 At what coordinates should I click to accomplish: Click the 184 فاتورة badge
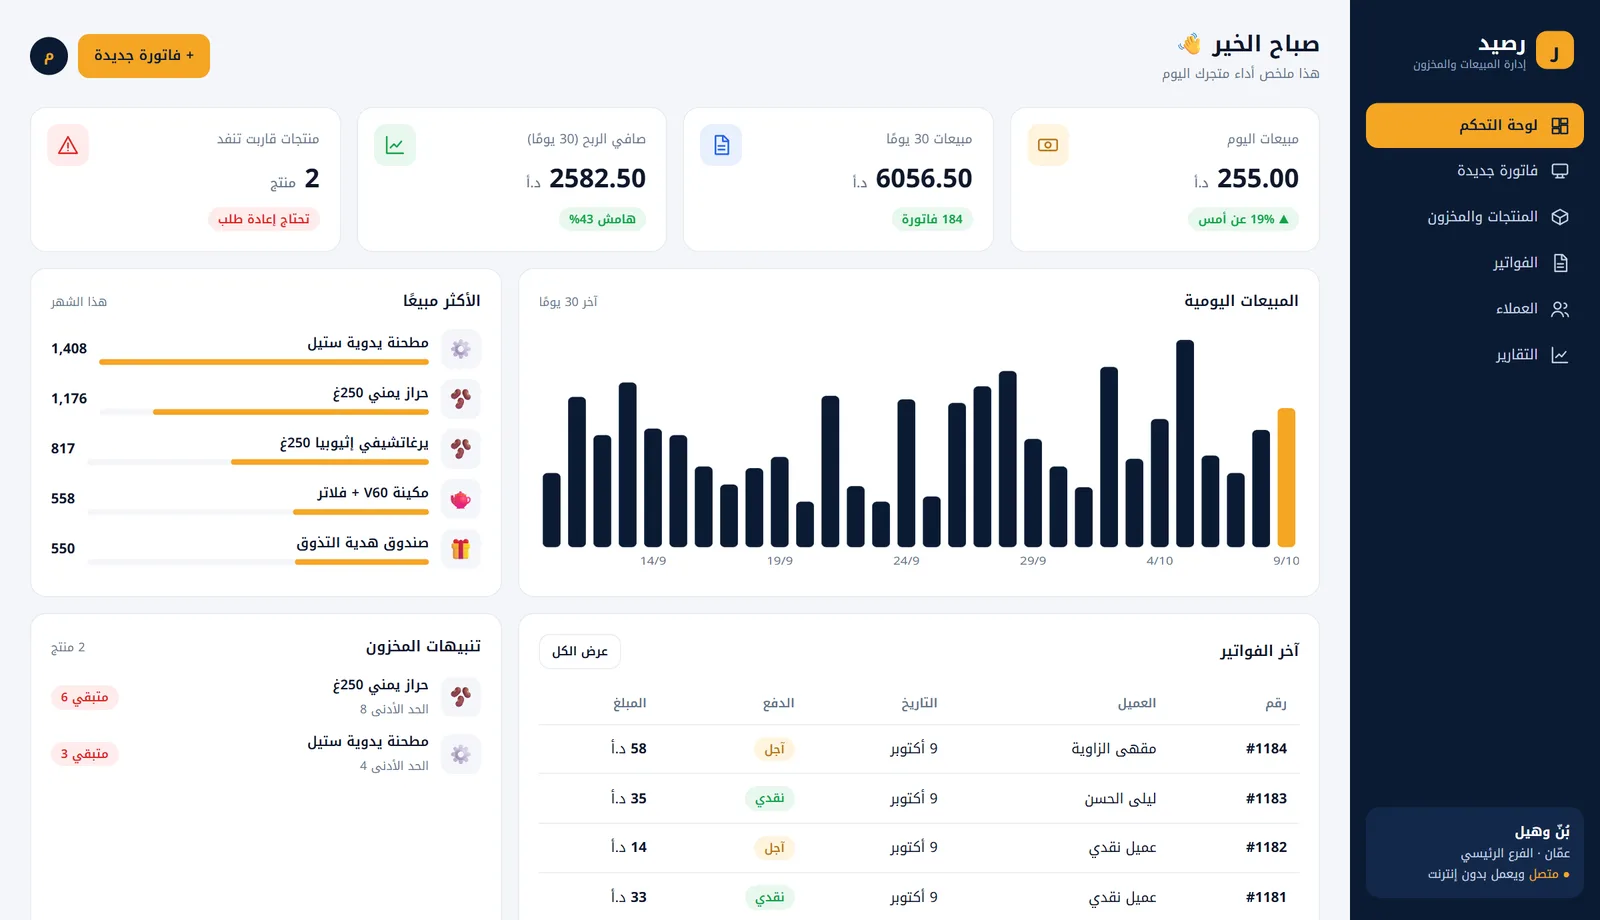(932, 219)
